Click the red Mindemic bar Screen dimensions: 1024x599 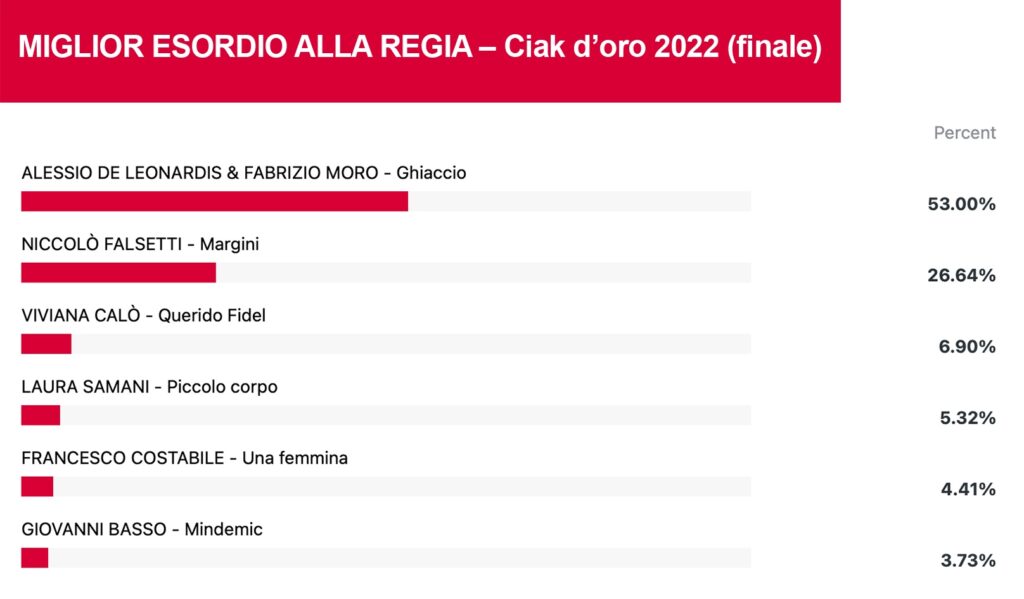(35, 557)
